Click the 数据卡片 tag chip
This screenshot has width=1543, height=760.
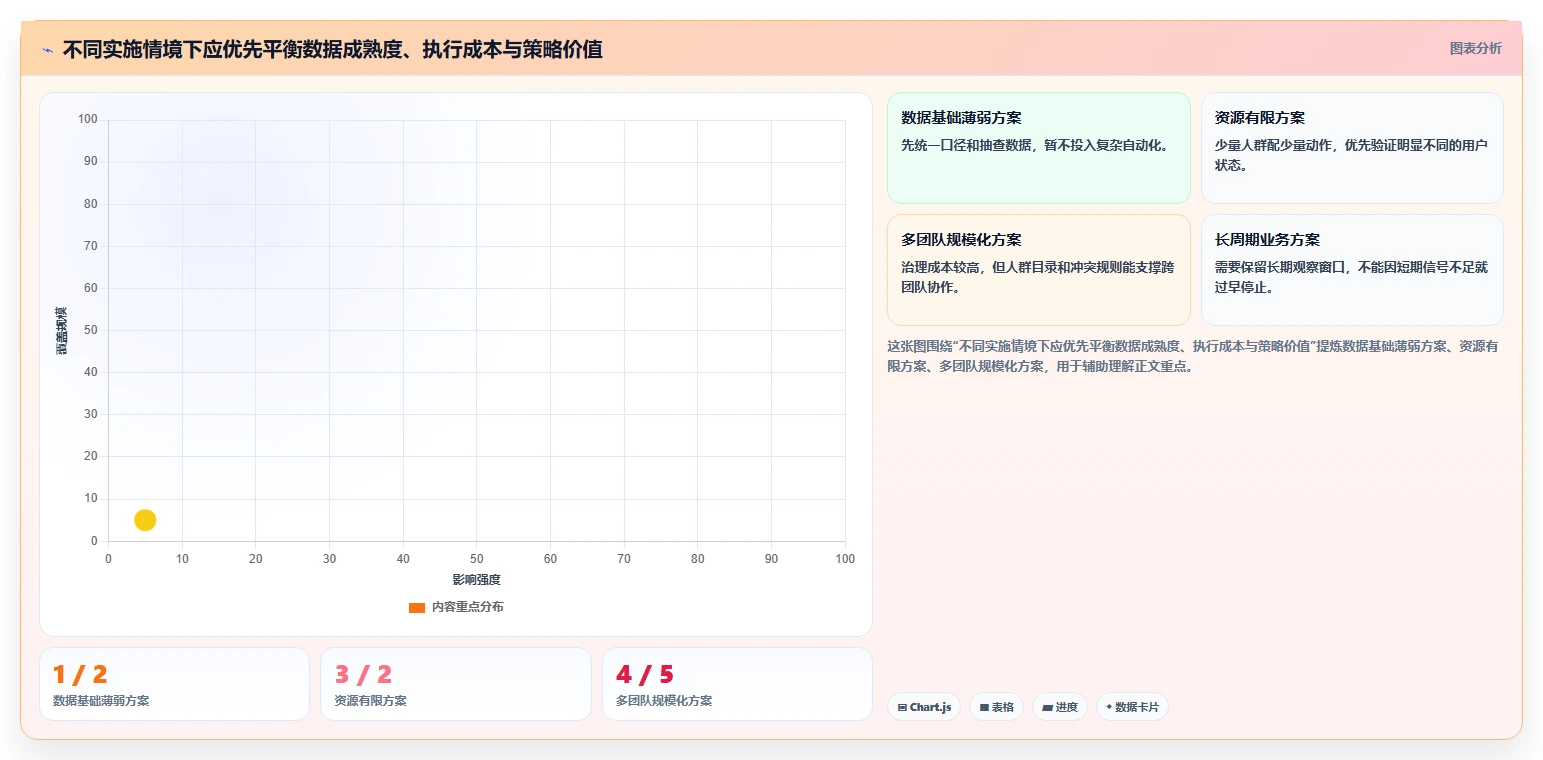click(1132, 707)
